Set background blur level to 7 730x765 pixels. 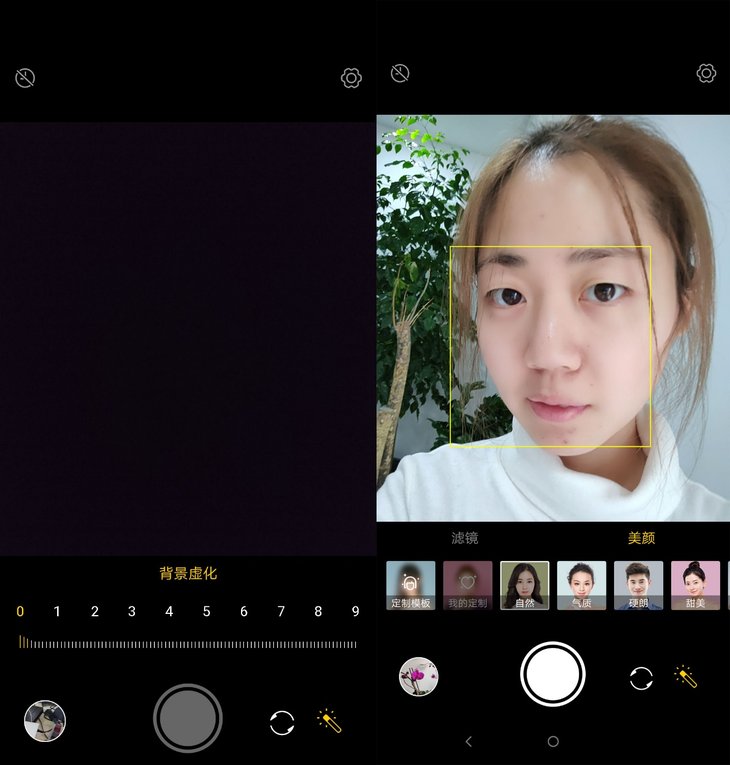point(281,611)
